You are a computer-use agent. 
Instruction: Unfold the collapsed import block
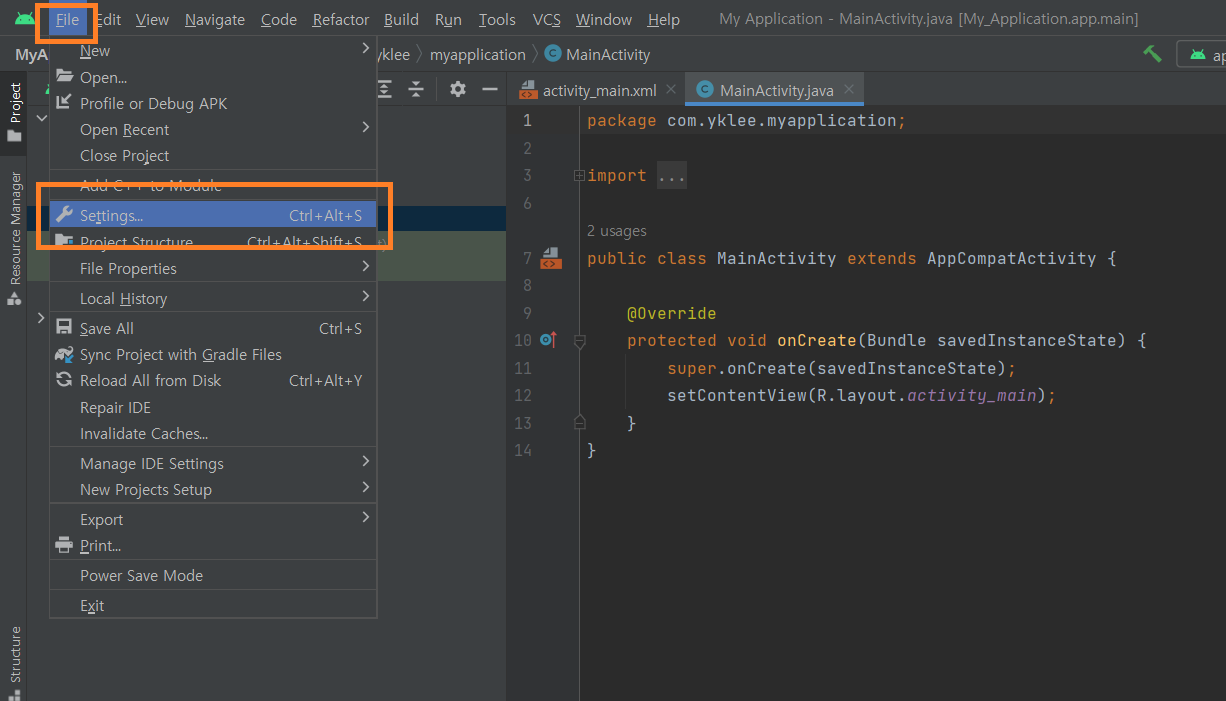click(x=579, y=175)
